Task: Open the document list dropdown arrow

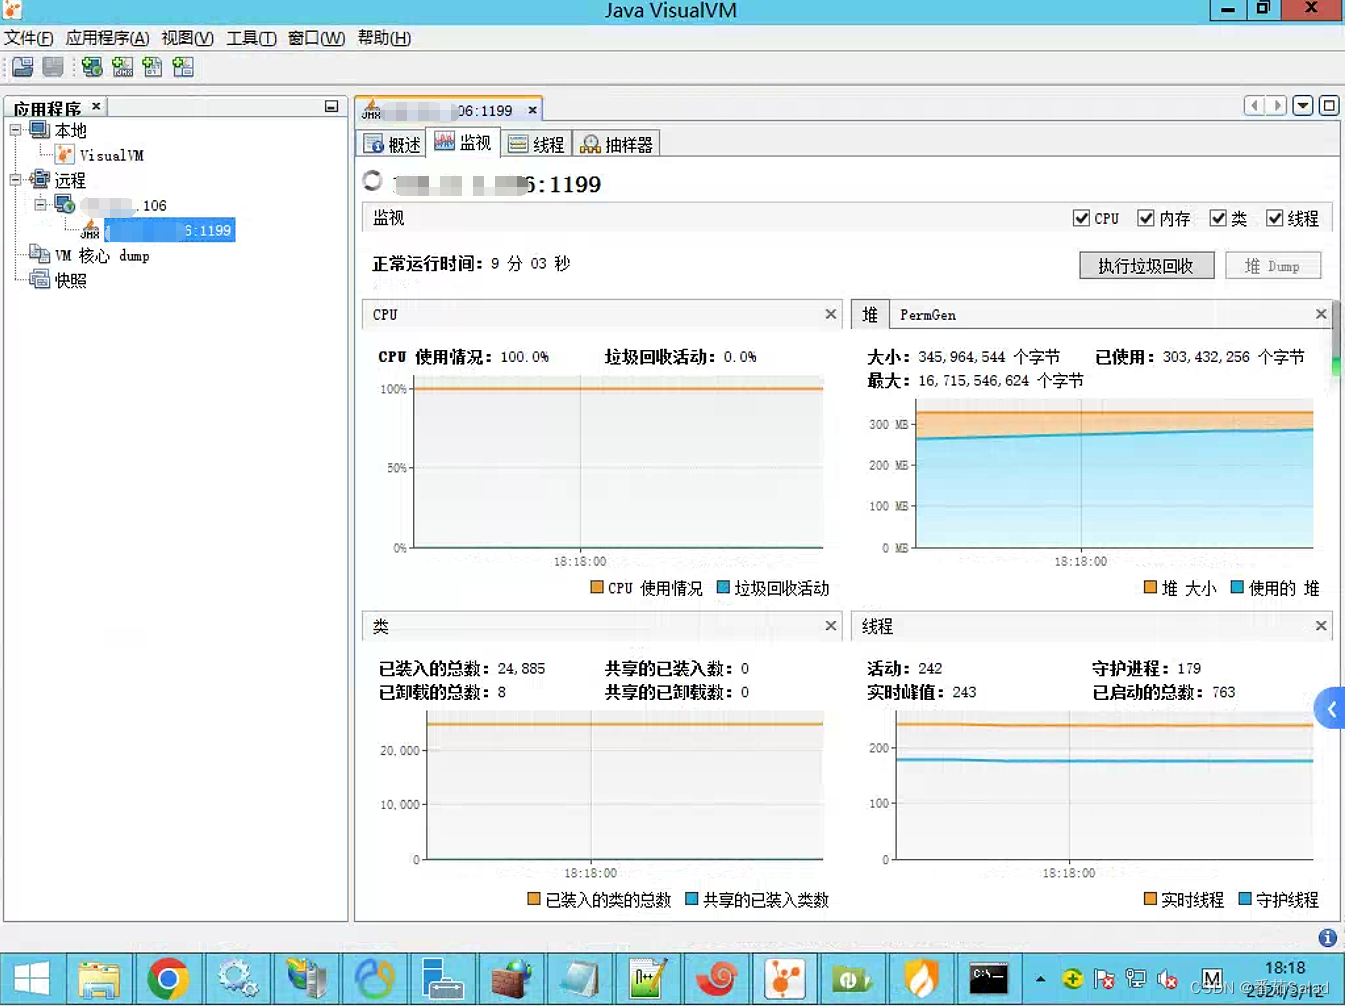Action: tap(1303, 105)
